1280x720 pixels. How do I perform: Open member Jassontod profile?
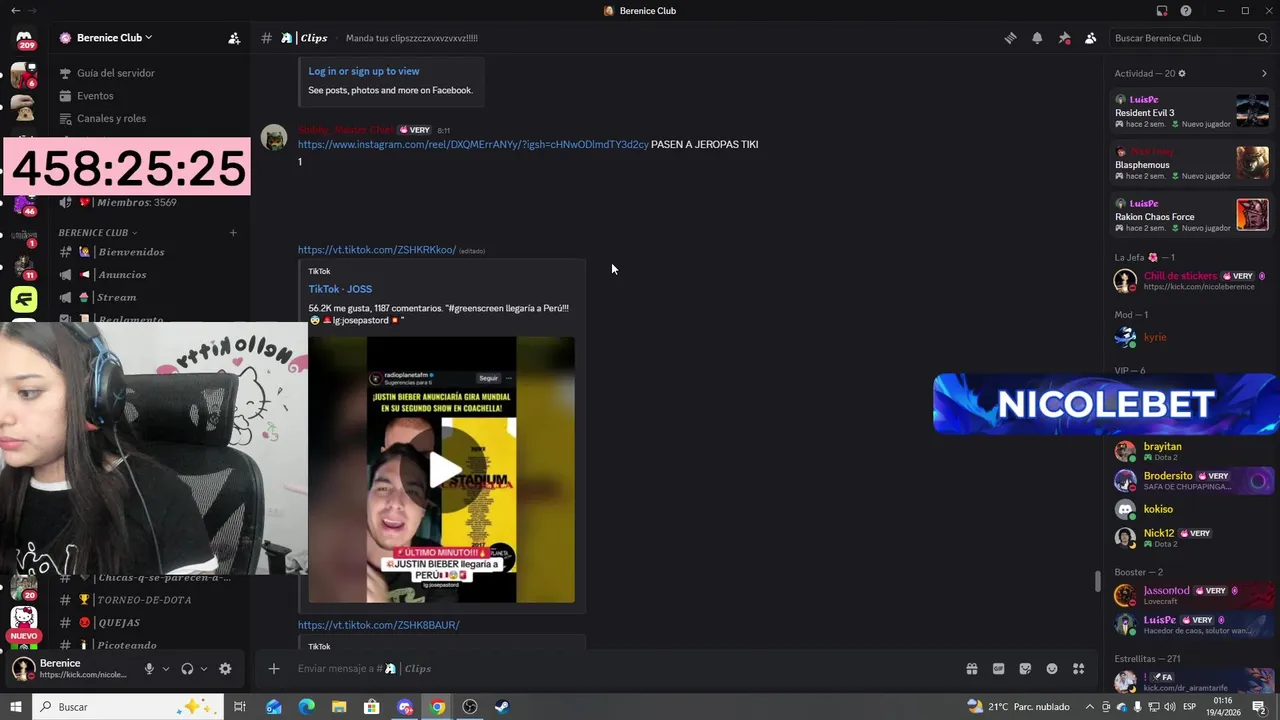coord(1192,595)
